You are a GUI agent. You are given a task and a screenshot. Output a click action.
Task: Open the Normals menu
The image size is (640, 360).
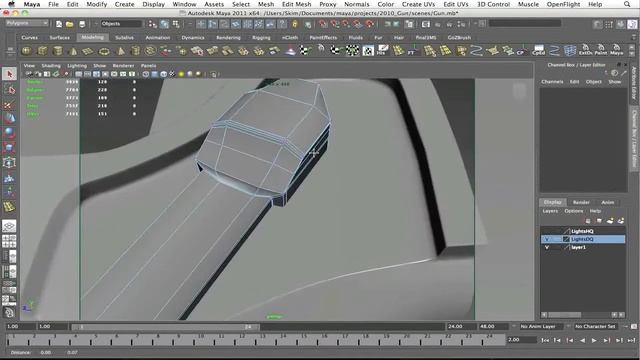coord(357,4)
